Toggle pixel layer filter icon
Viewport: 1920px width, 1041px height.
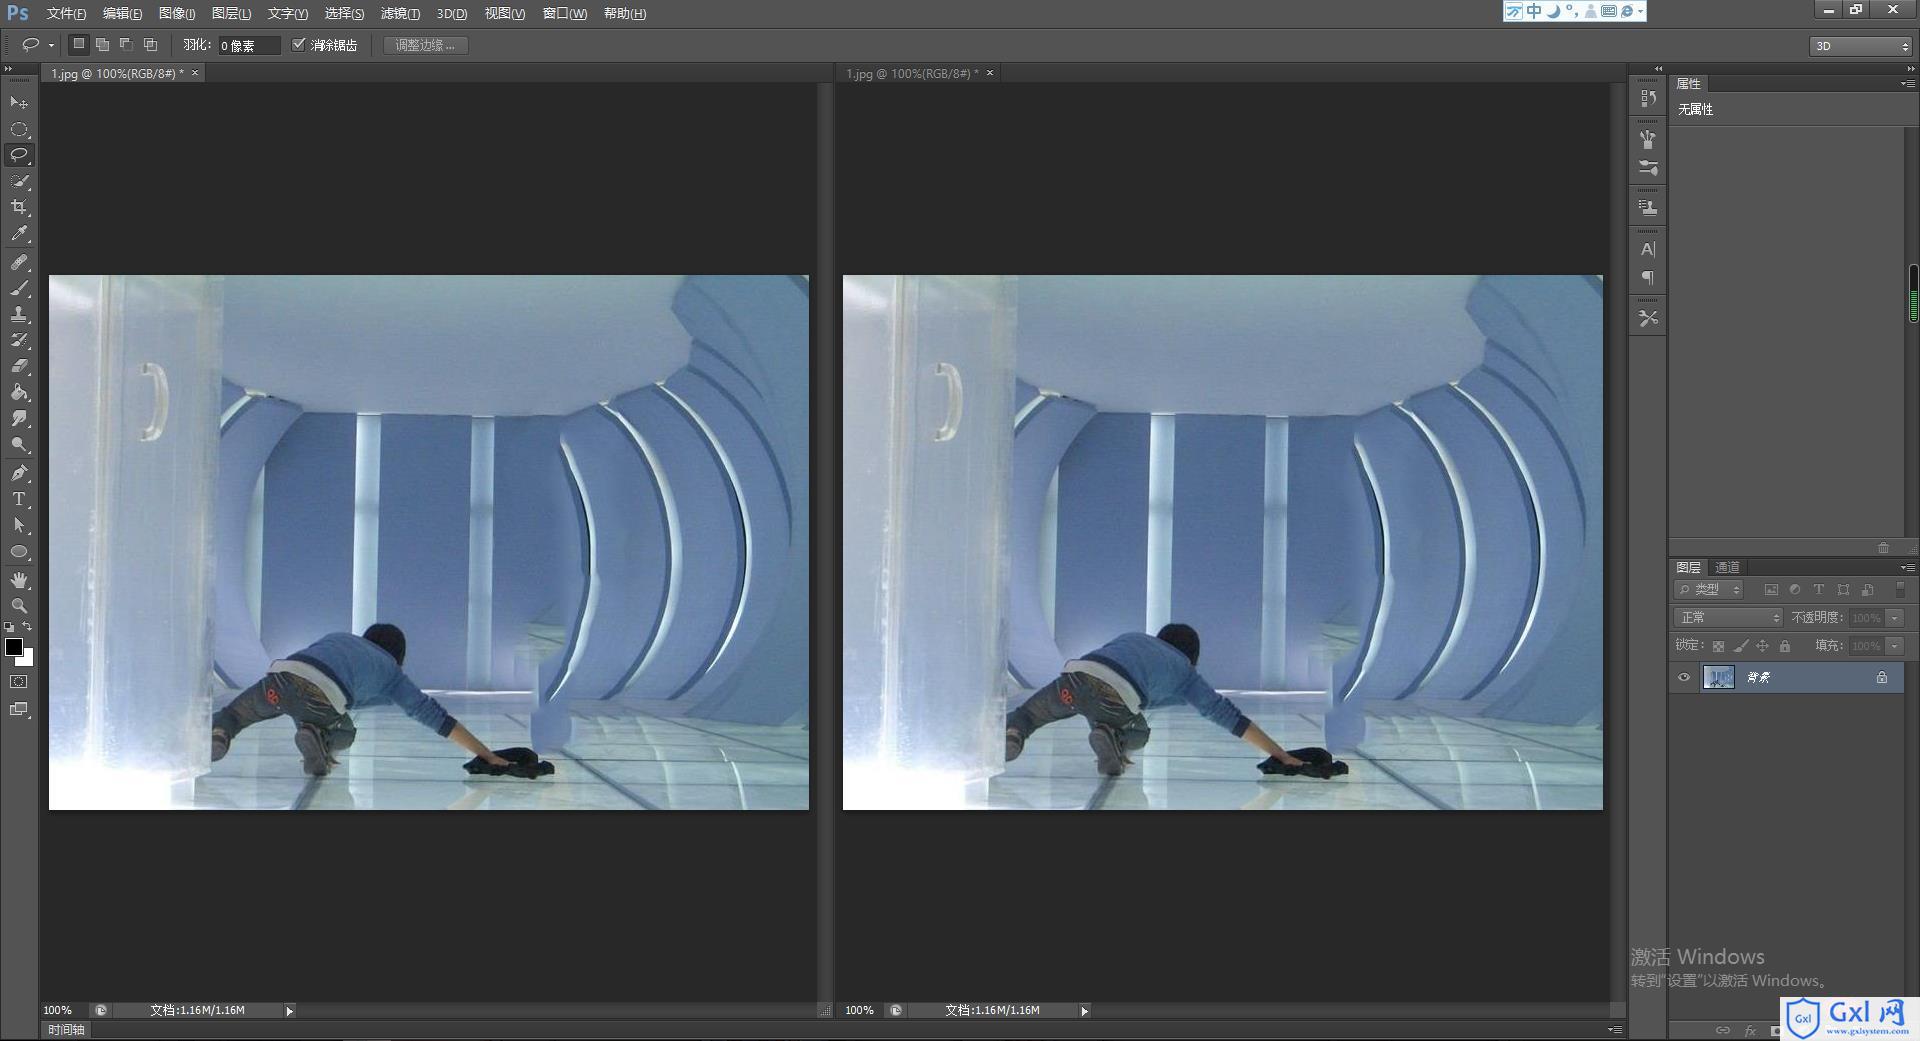point(1771,590)
